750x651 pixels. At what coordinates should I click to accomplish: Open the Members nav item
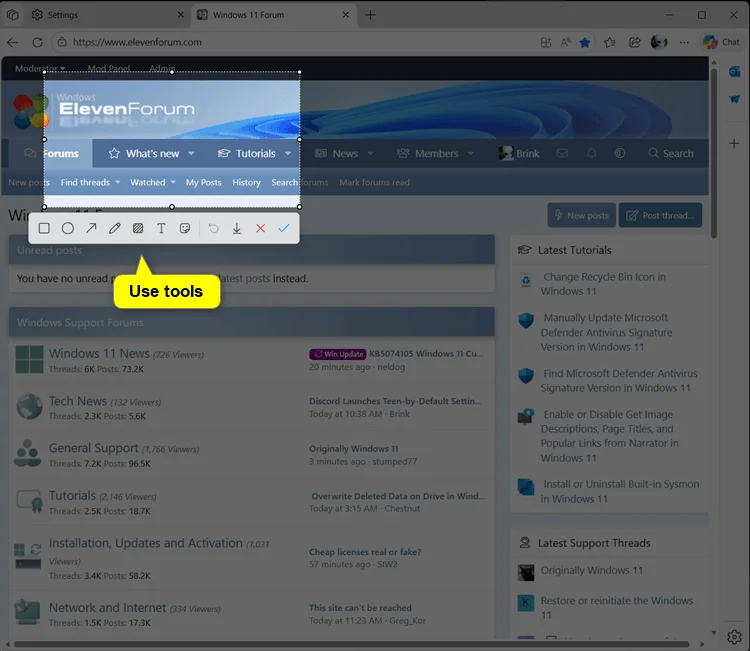coord(428,154)
